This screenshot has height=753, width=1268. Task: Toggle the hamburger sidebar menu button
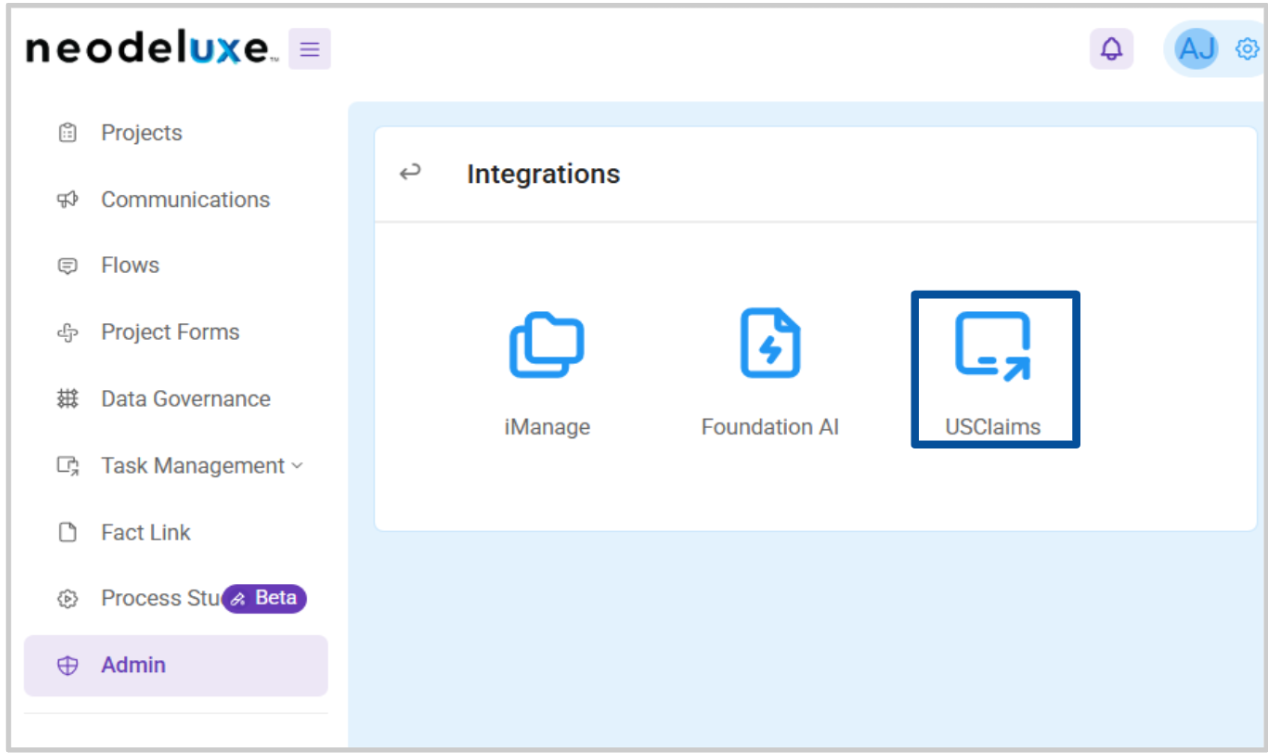tap(310, 49)
